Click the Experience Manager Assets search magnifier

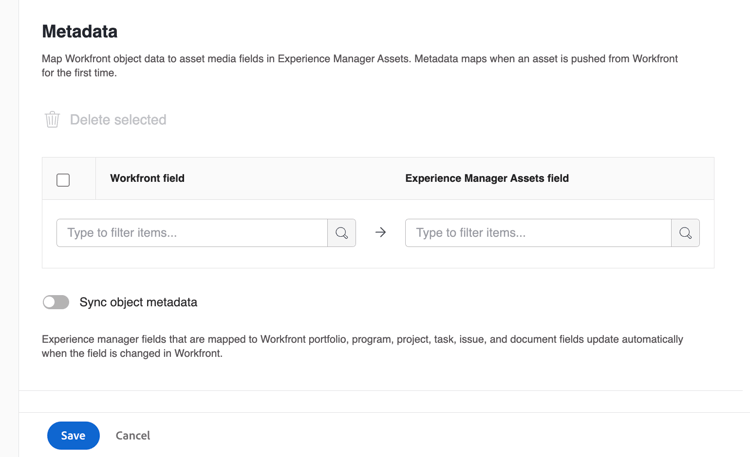(x=685, y=233)
